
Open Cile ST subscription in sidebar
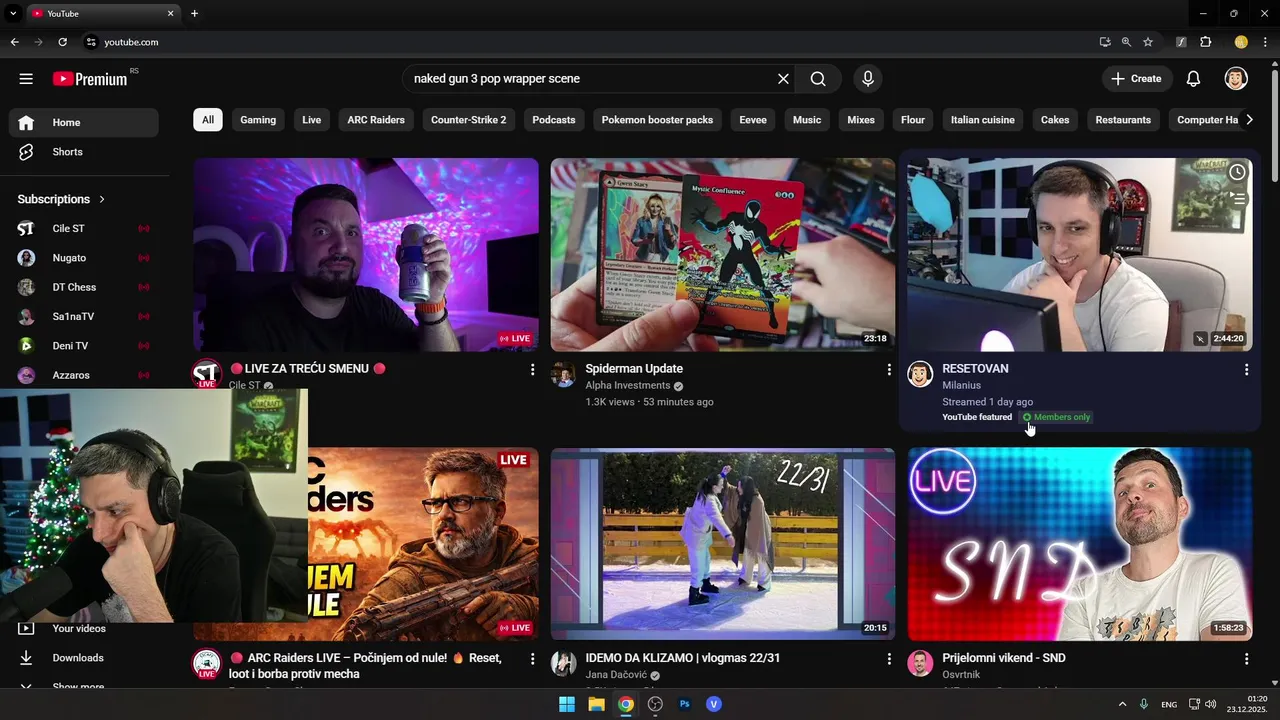[x=84, y=229]
